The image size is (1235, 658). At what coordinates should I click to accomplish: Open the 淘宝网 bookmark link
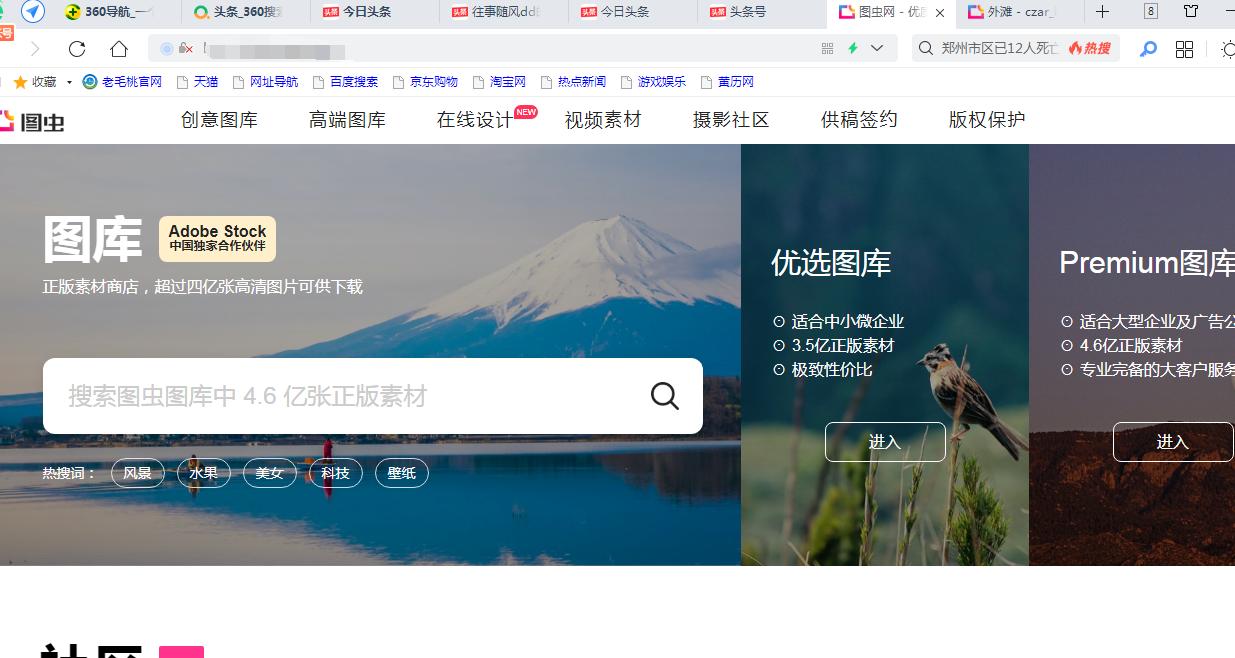point(505,81)
